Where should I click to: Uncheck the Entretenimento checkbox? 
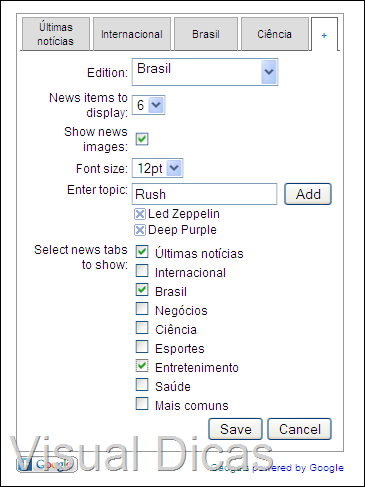pos(142,366)
